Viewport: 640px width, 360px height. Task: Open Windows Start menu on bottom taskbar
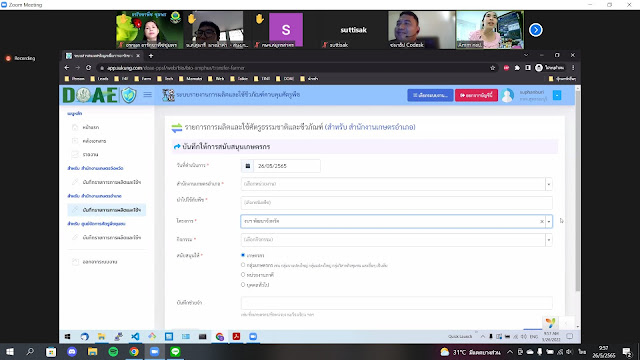click(x=10, y=352)
